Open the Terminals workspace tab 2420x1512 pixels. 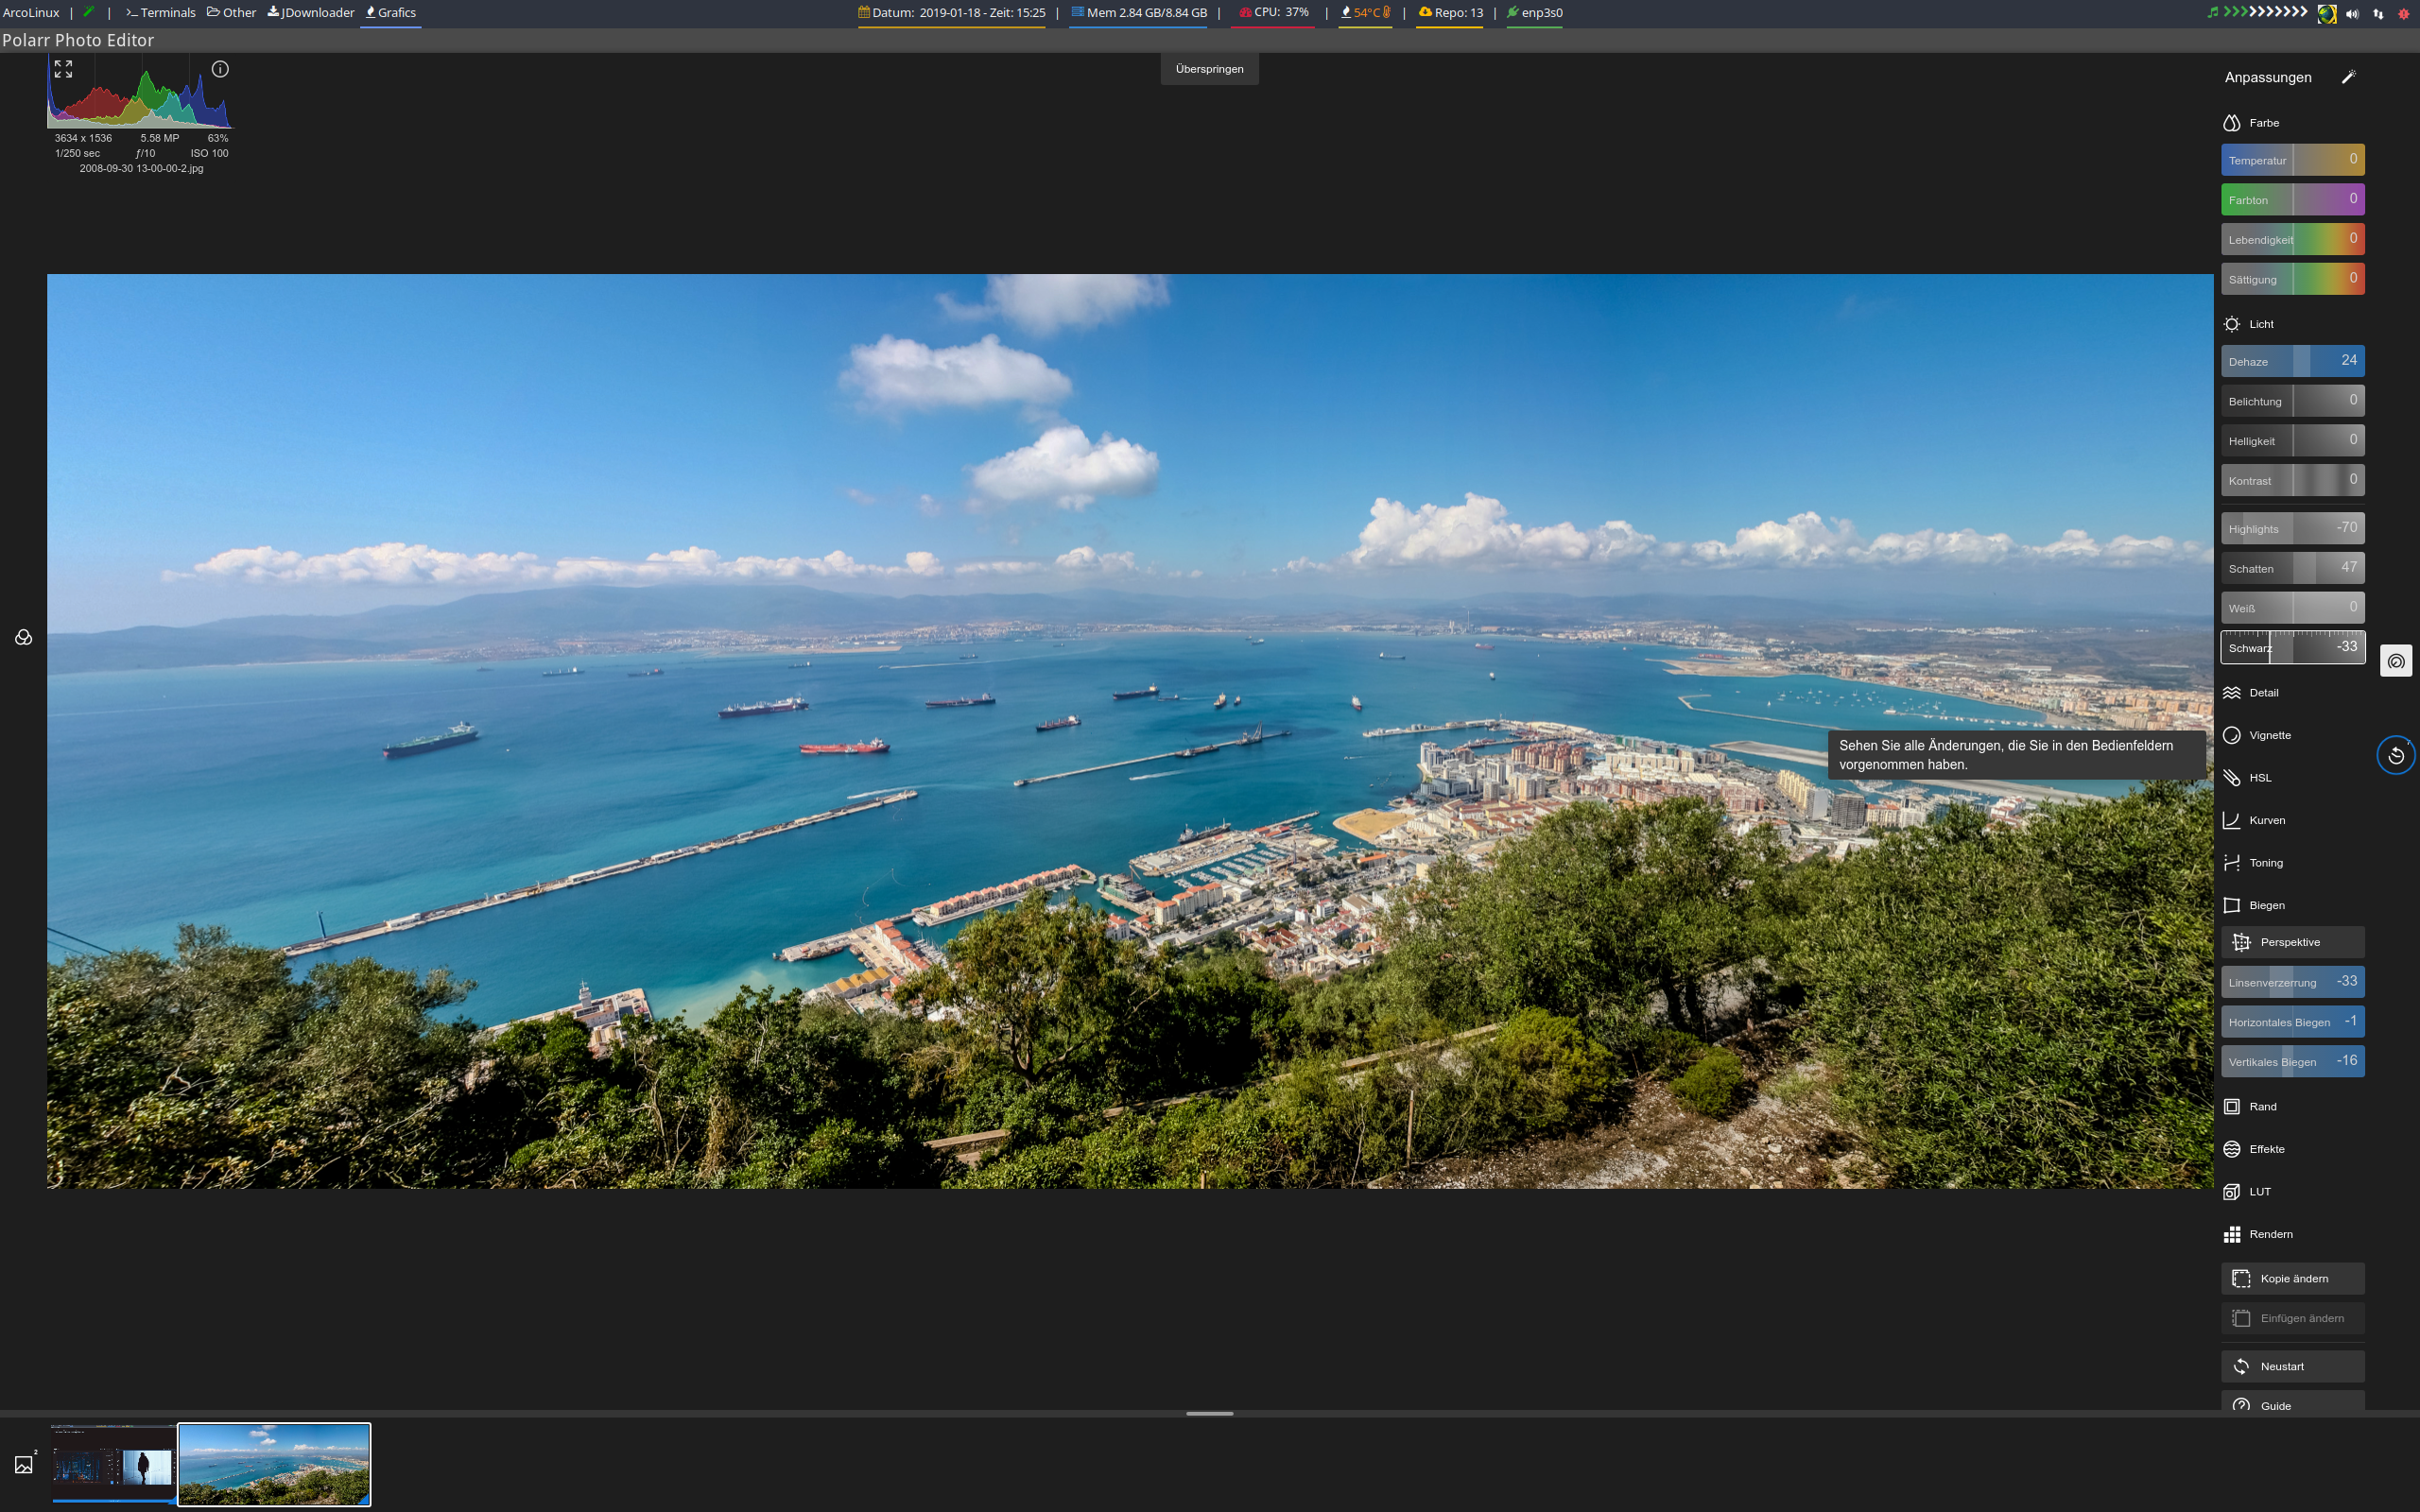161,13
